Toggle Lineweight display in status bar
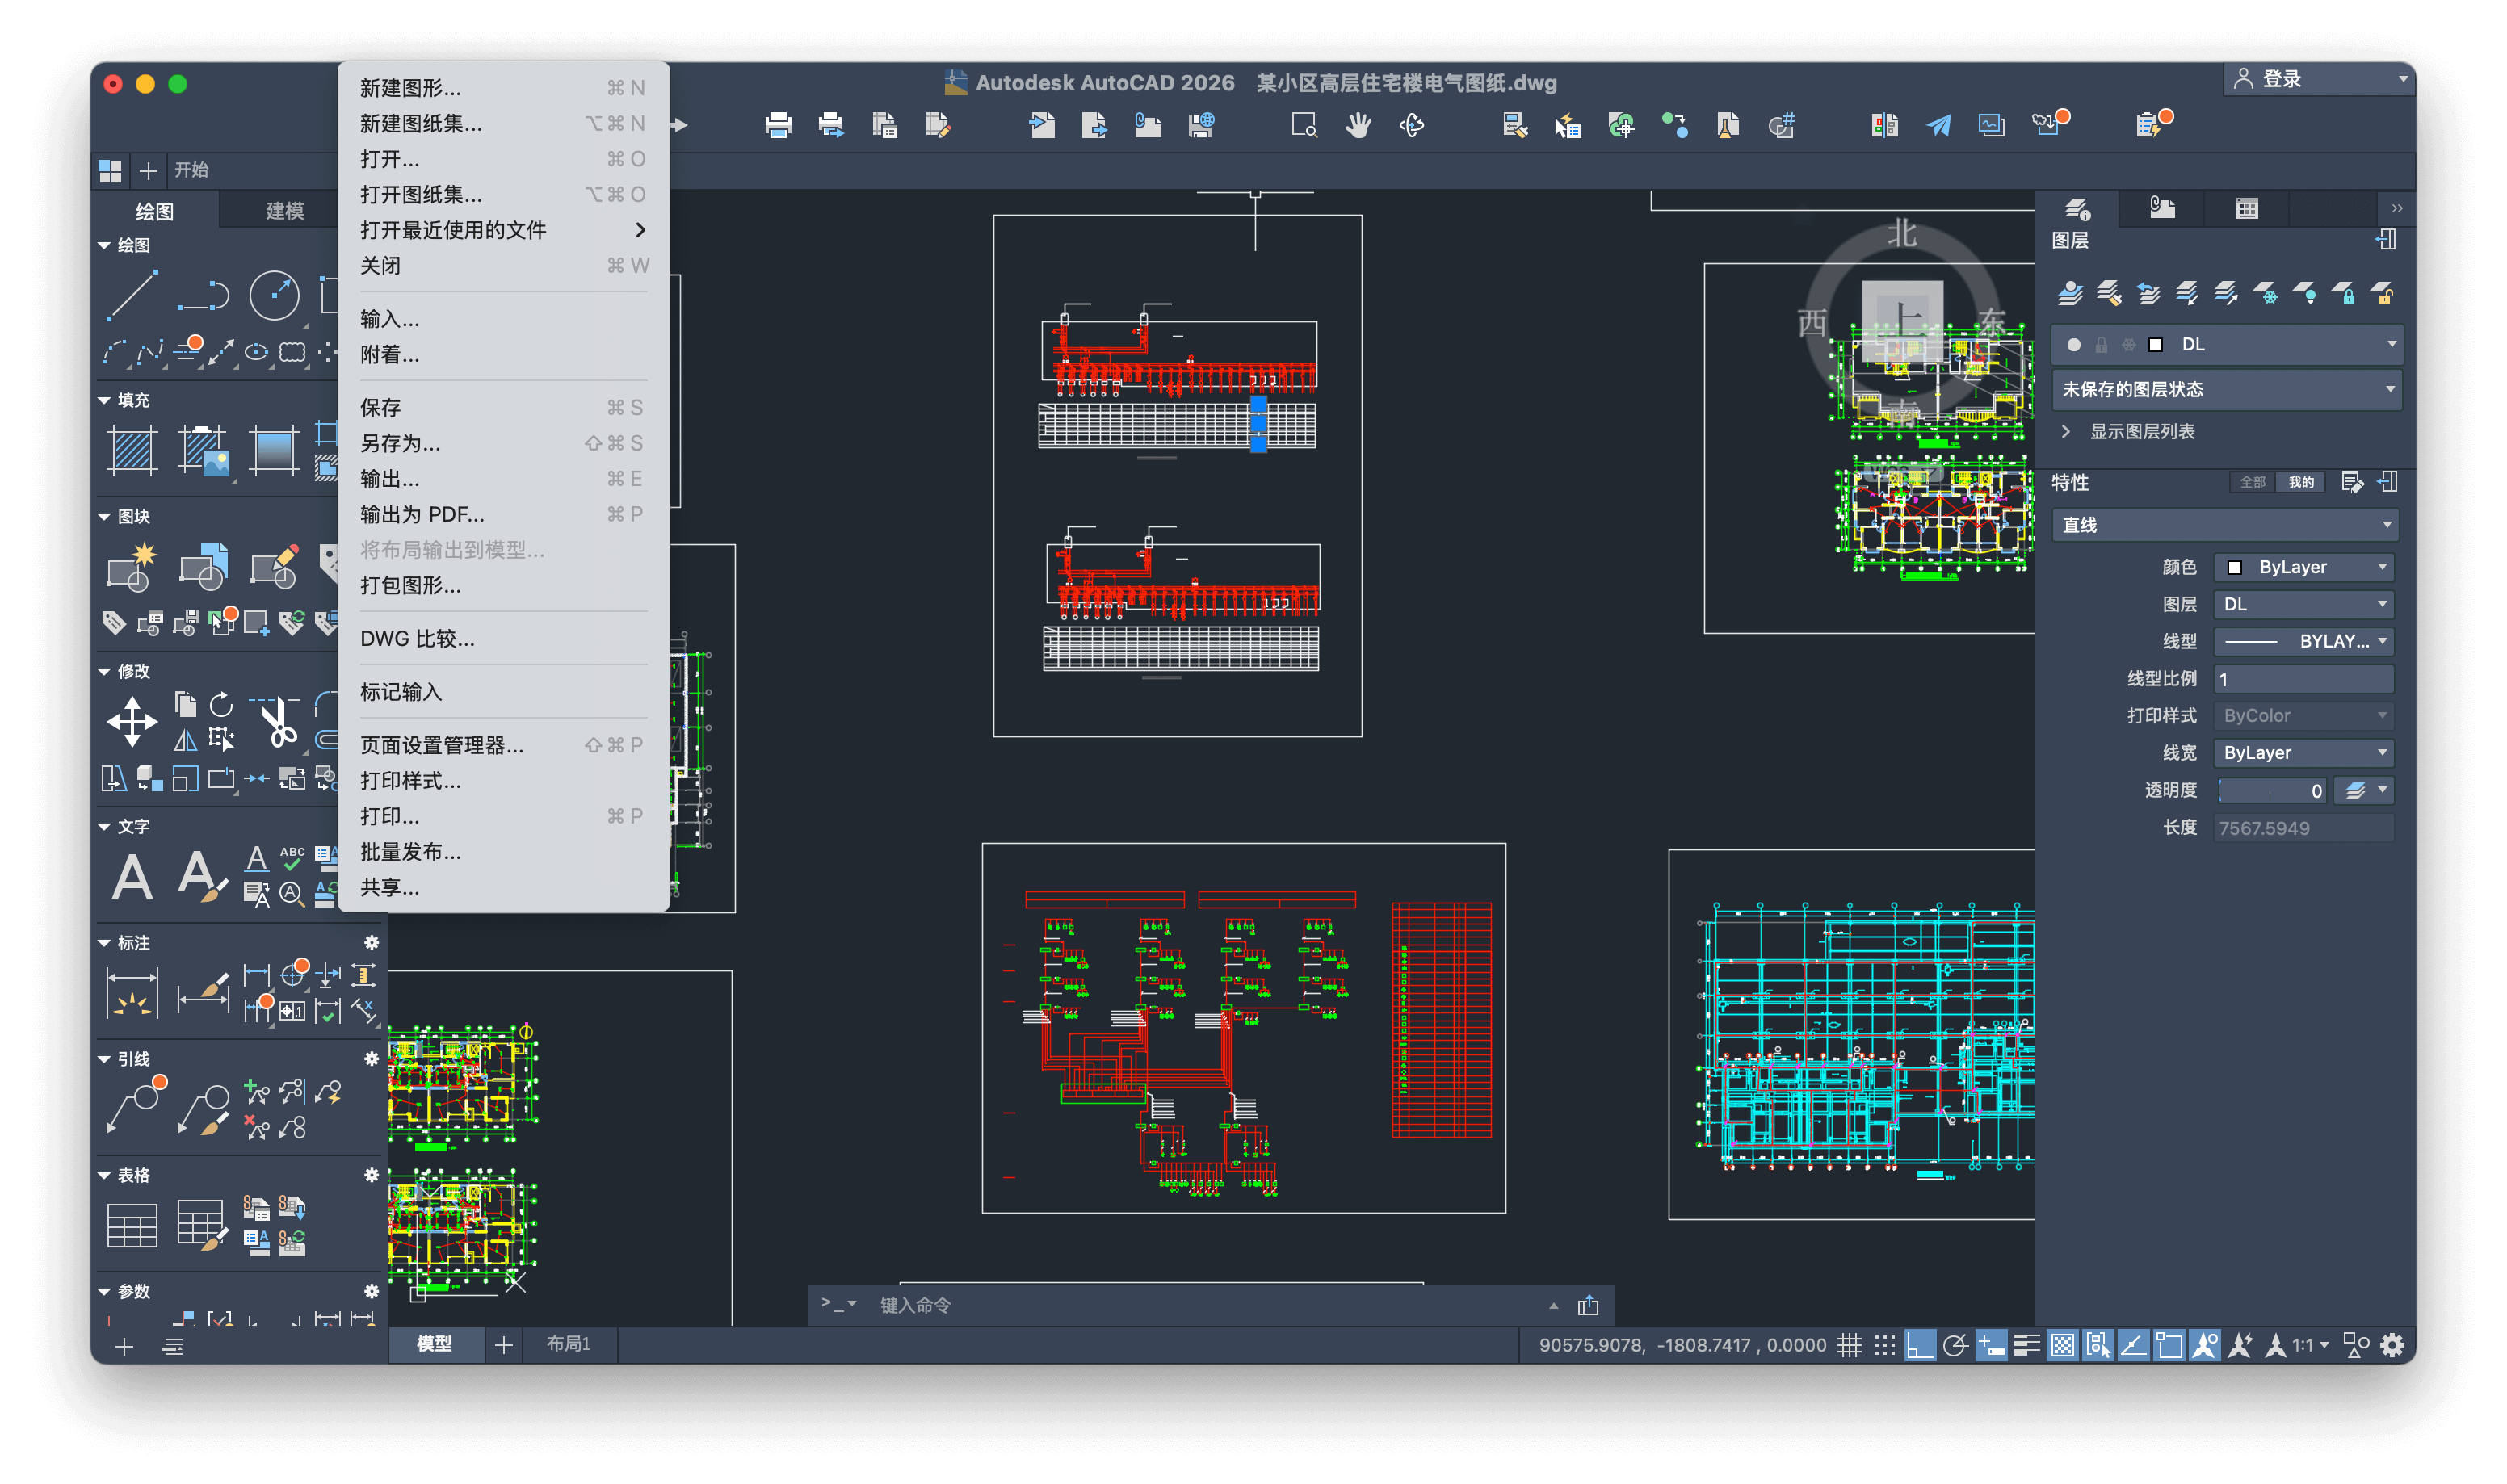 pos(2026,1345)
